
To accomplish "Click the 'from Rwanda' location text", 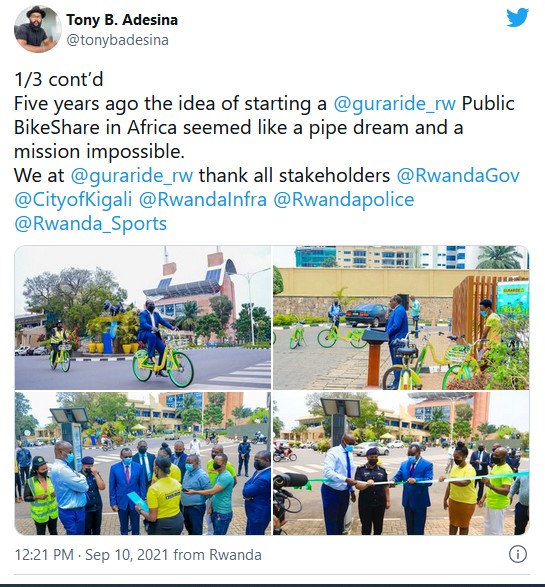I will coord(217,555).
